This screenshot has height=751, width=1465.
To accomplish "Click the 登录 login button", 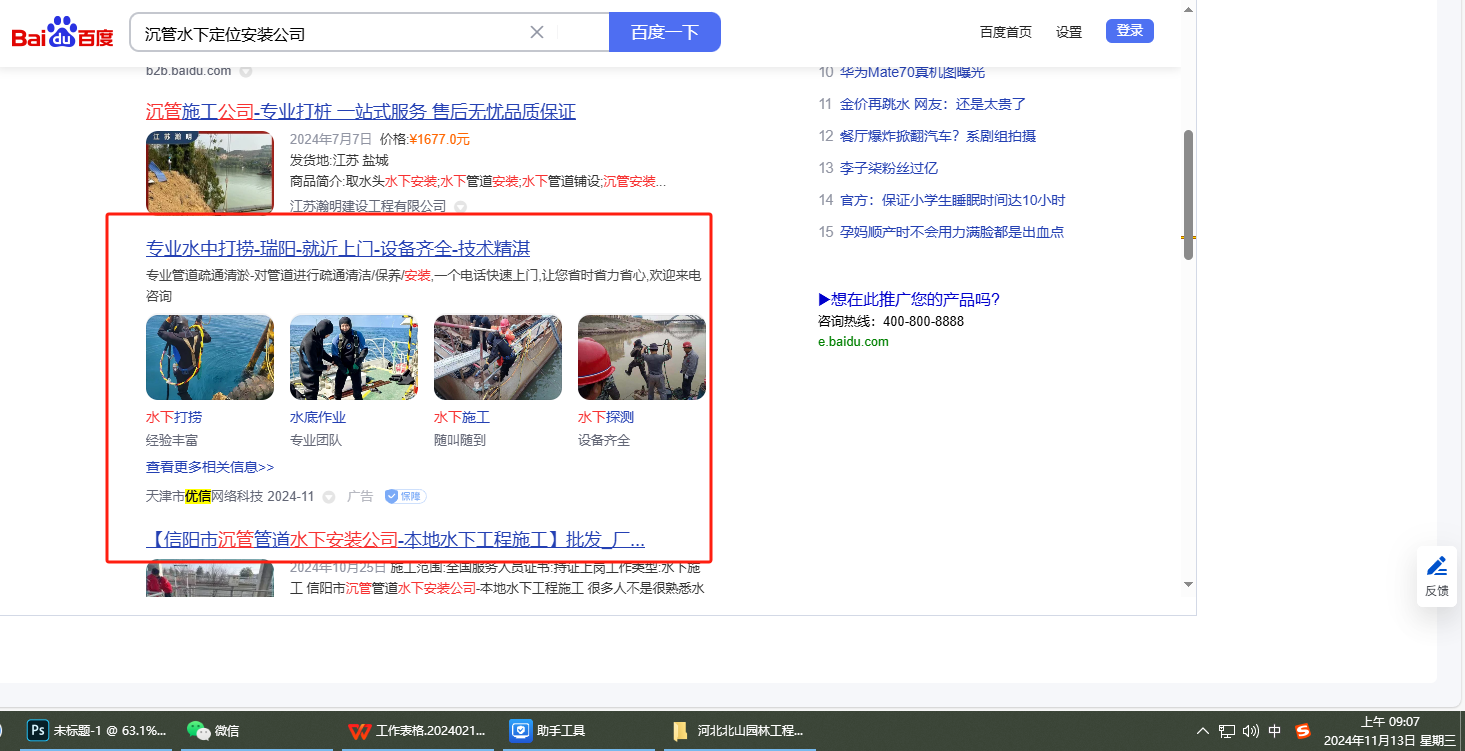I will coord(1129,31).
